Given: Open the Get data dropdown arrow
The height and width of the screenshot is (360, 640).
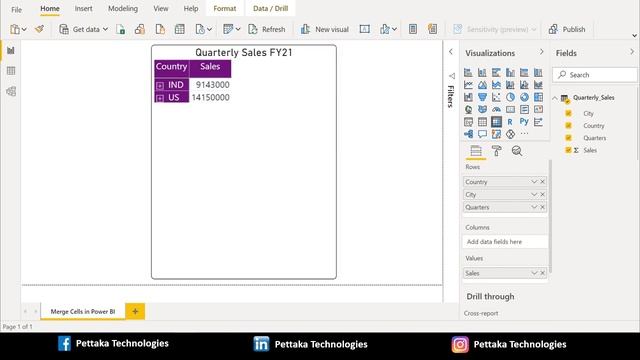Looking at the screenshot, I should pos(105,29).
